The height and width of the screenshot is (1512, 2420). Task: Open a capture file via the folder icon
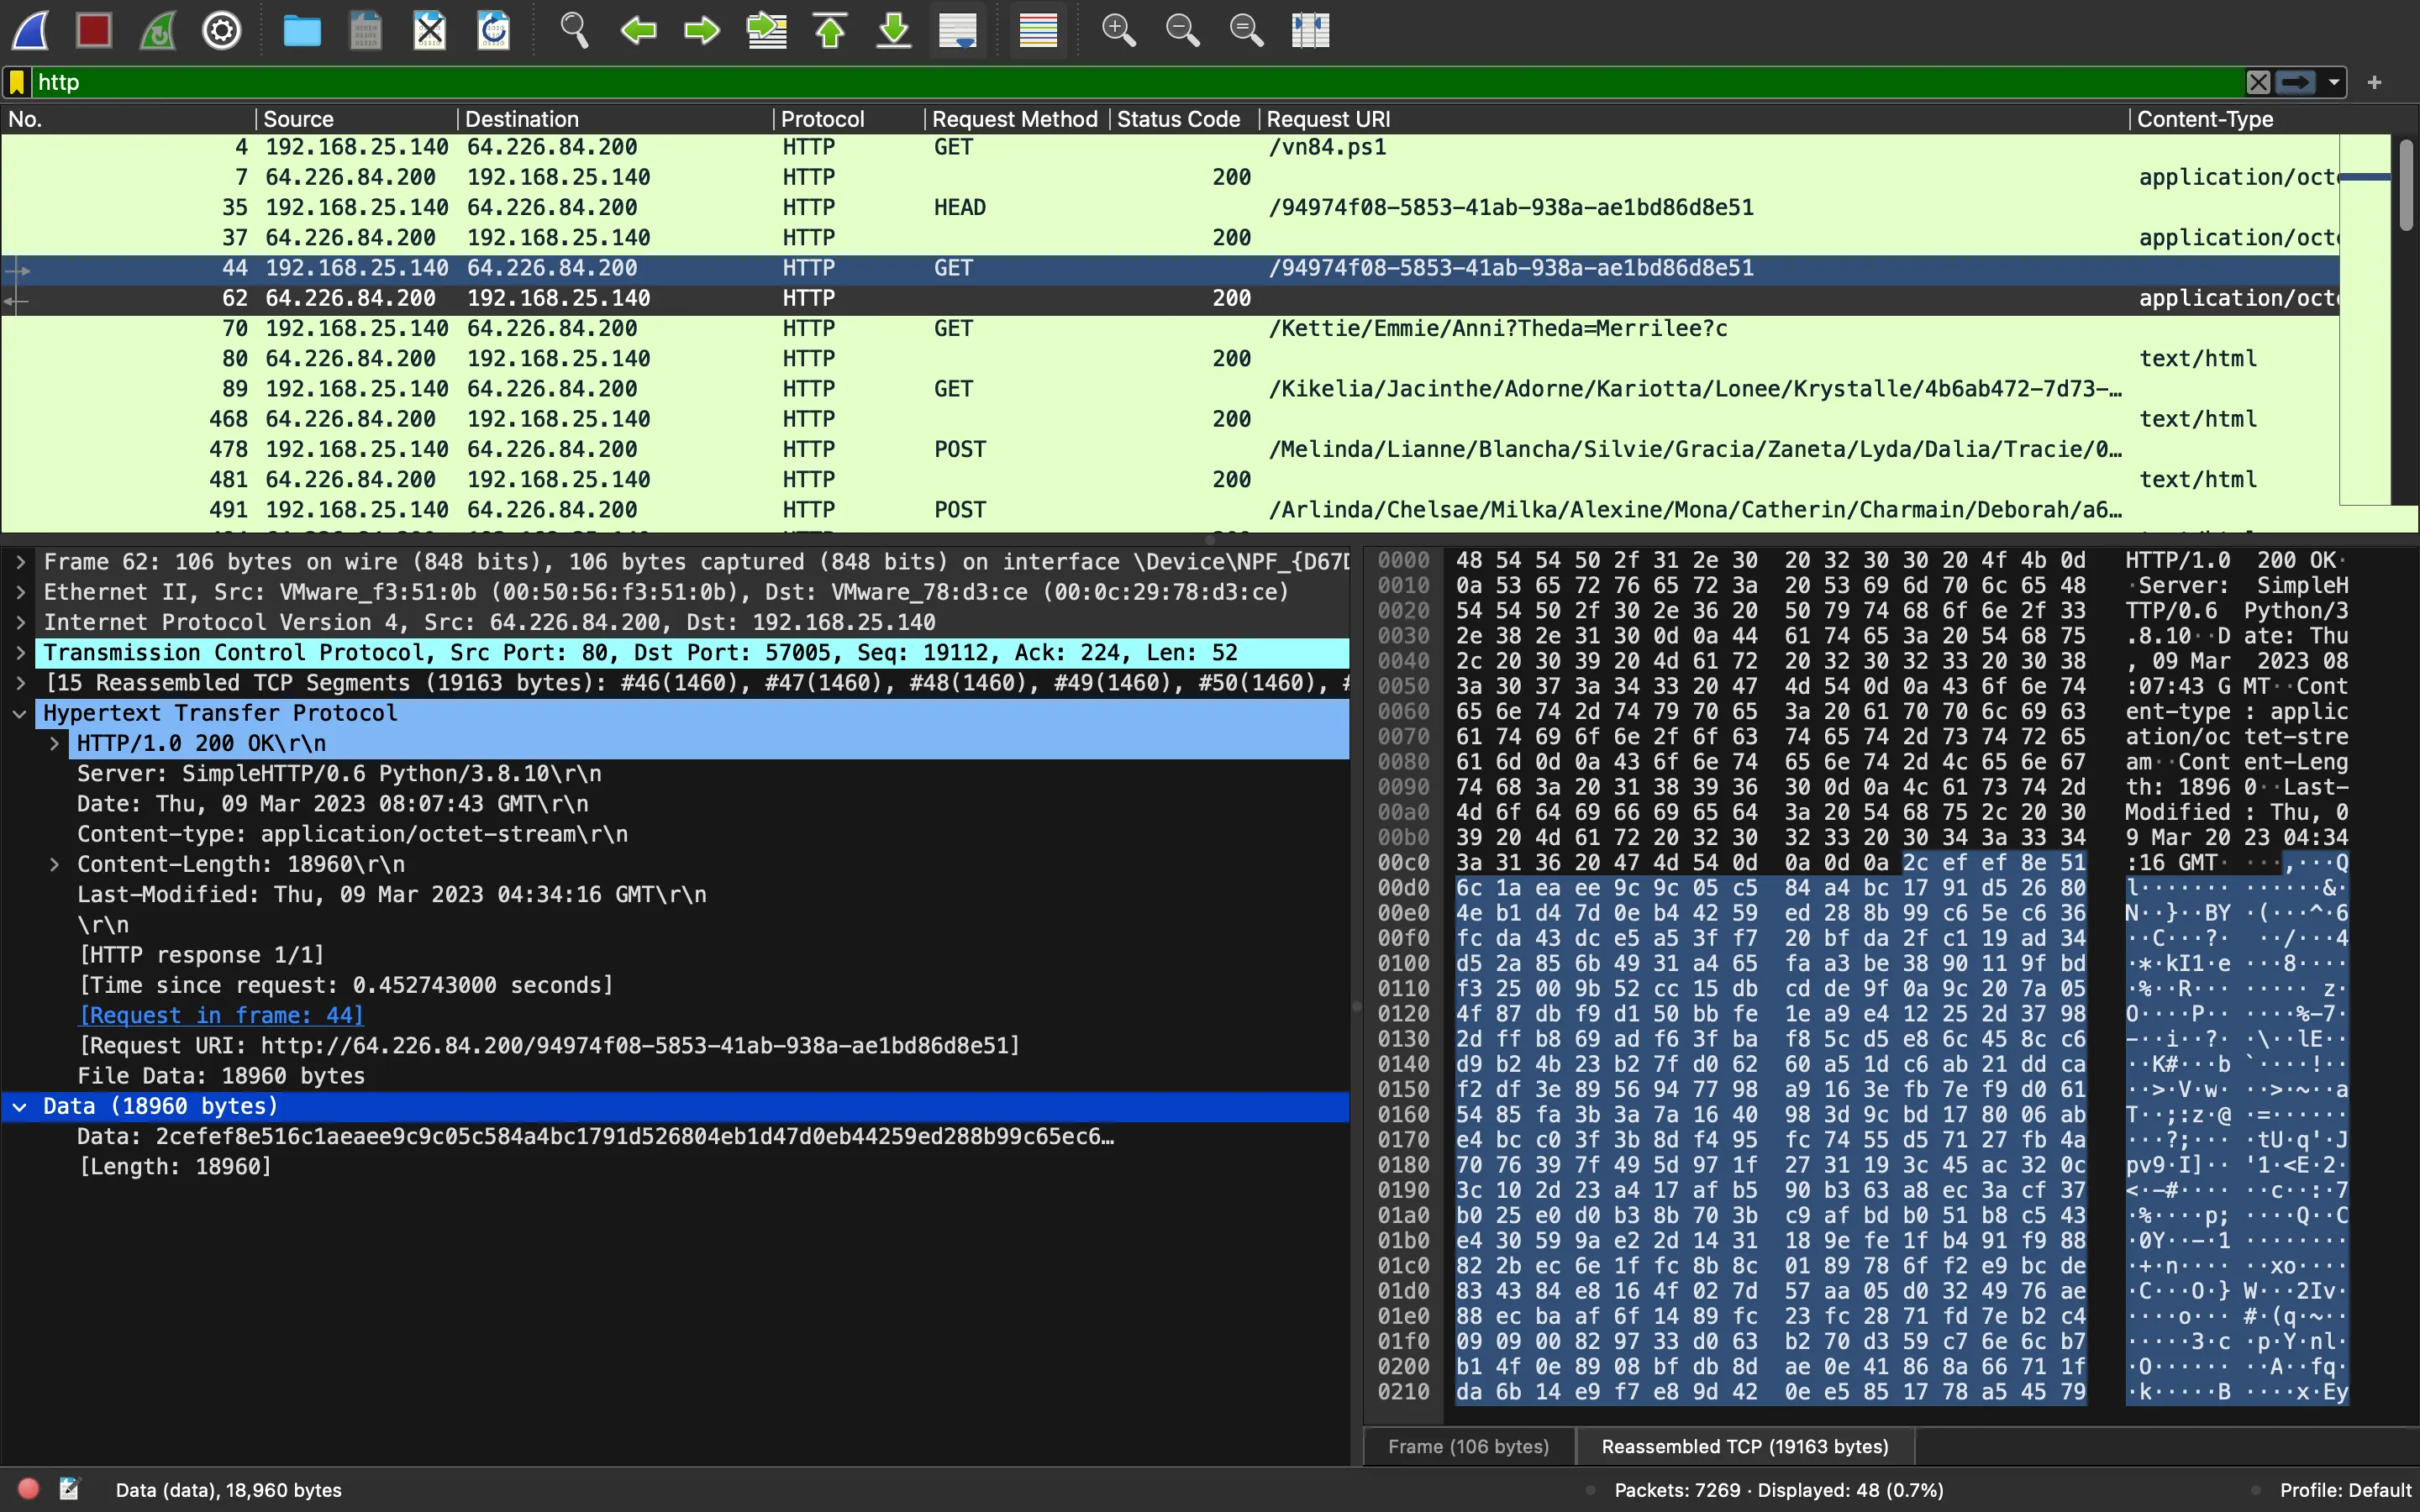pyautogui.click(x=302, y=30)
